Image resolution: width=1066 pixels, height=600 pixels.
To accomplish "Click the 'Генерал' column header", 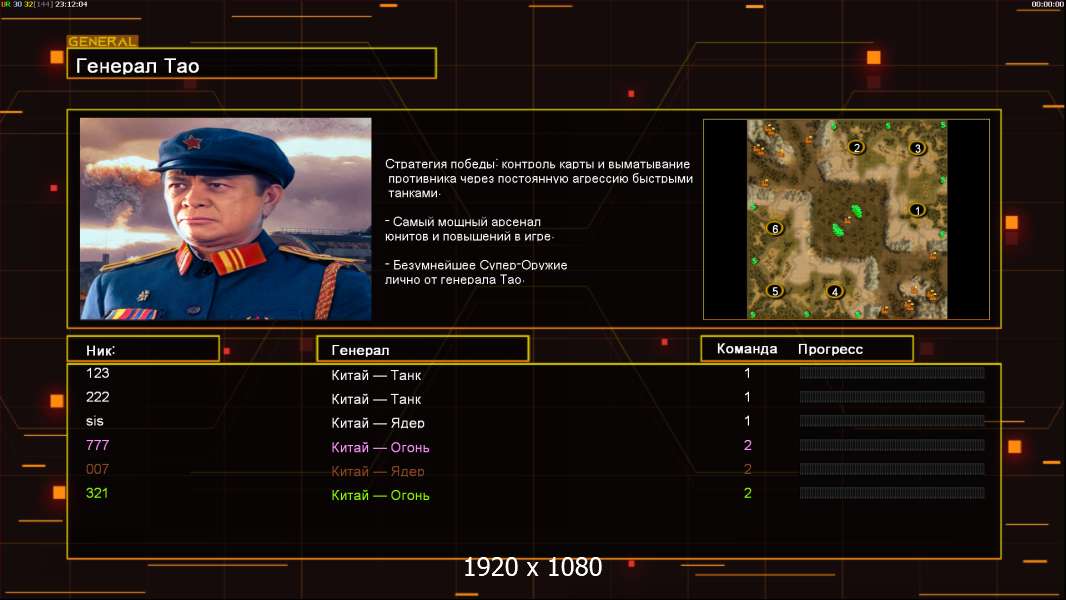I will tap(423, 349).
